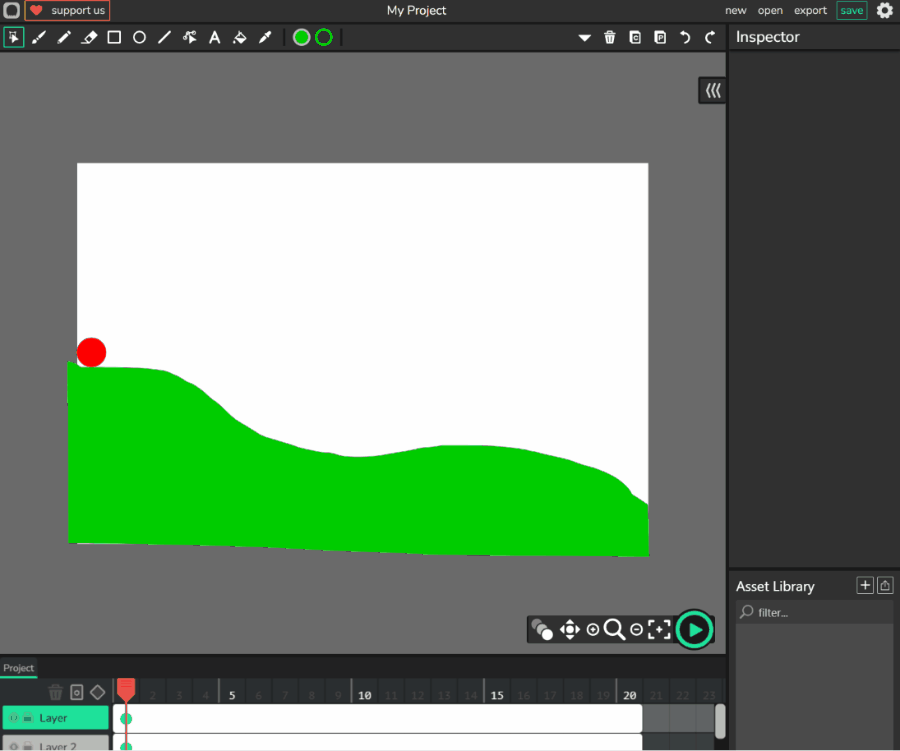900x751 pixels.
Task: Click the 'new' project menu item
Action: click(735, 10)
